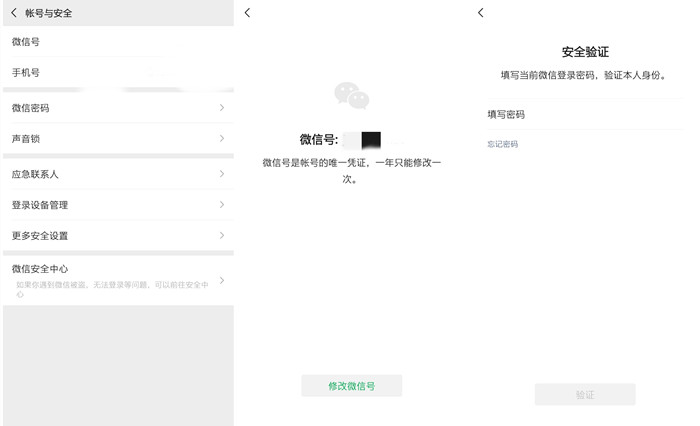Open the 微信号 row
This screenshot has height=426, width=700.
pyautogui.click(x=118, y=42)
